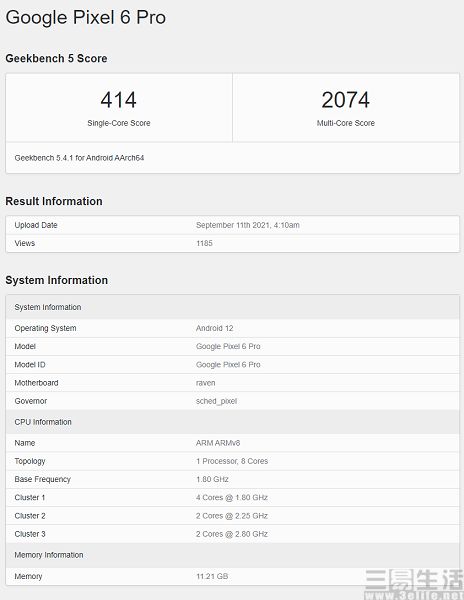
Task: Click the Single-Core Score label
Action: [119, 123]
